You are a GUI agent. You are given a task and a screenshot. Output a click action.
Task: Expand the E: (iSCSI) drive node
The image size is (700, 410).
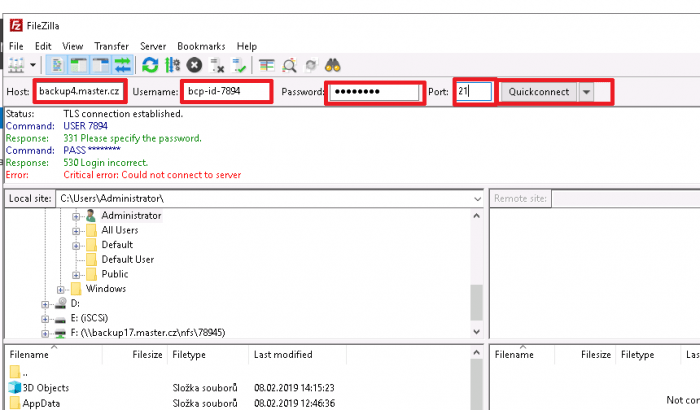pos(45,319)
